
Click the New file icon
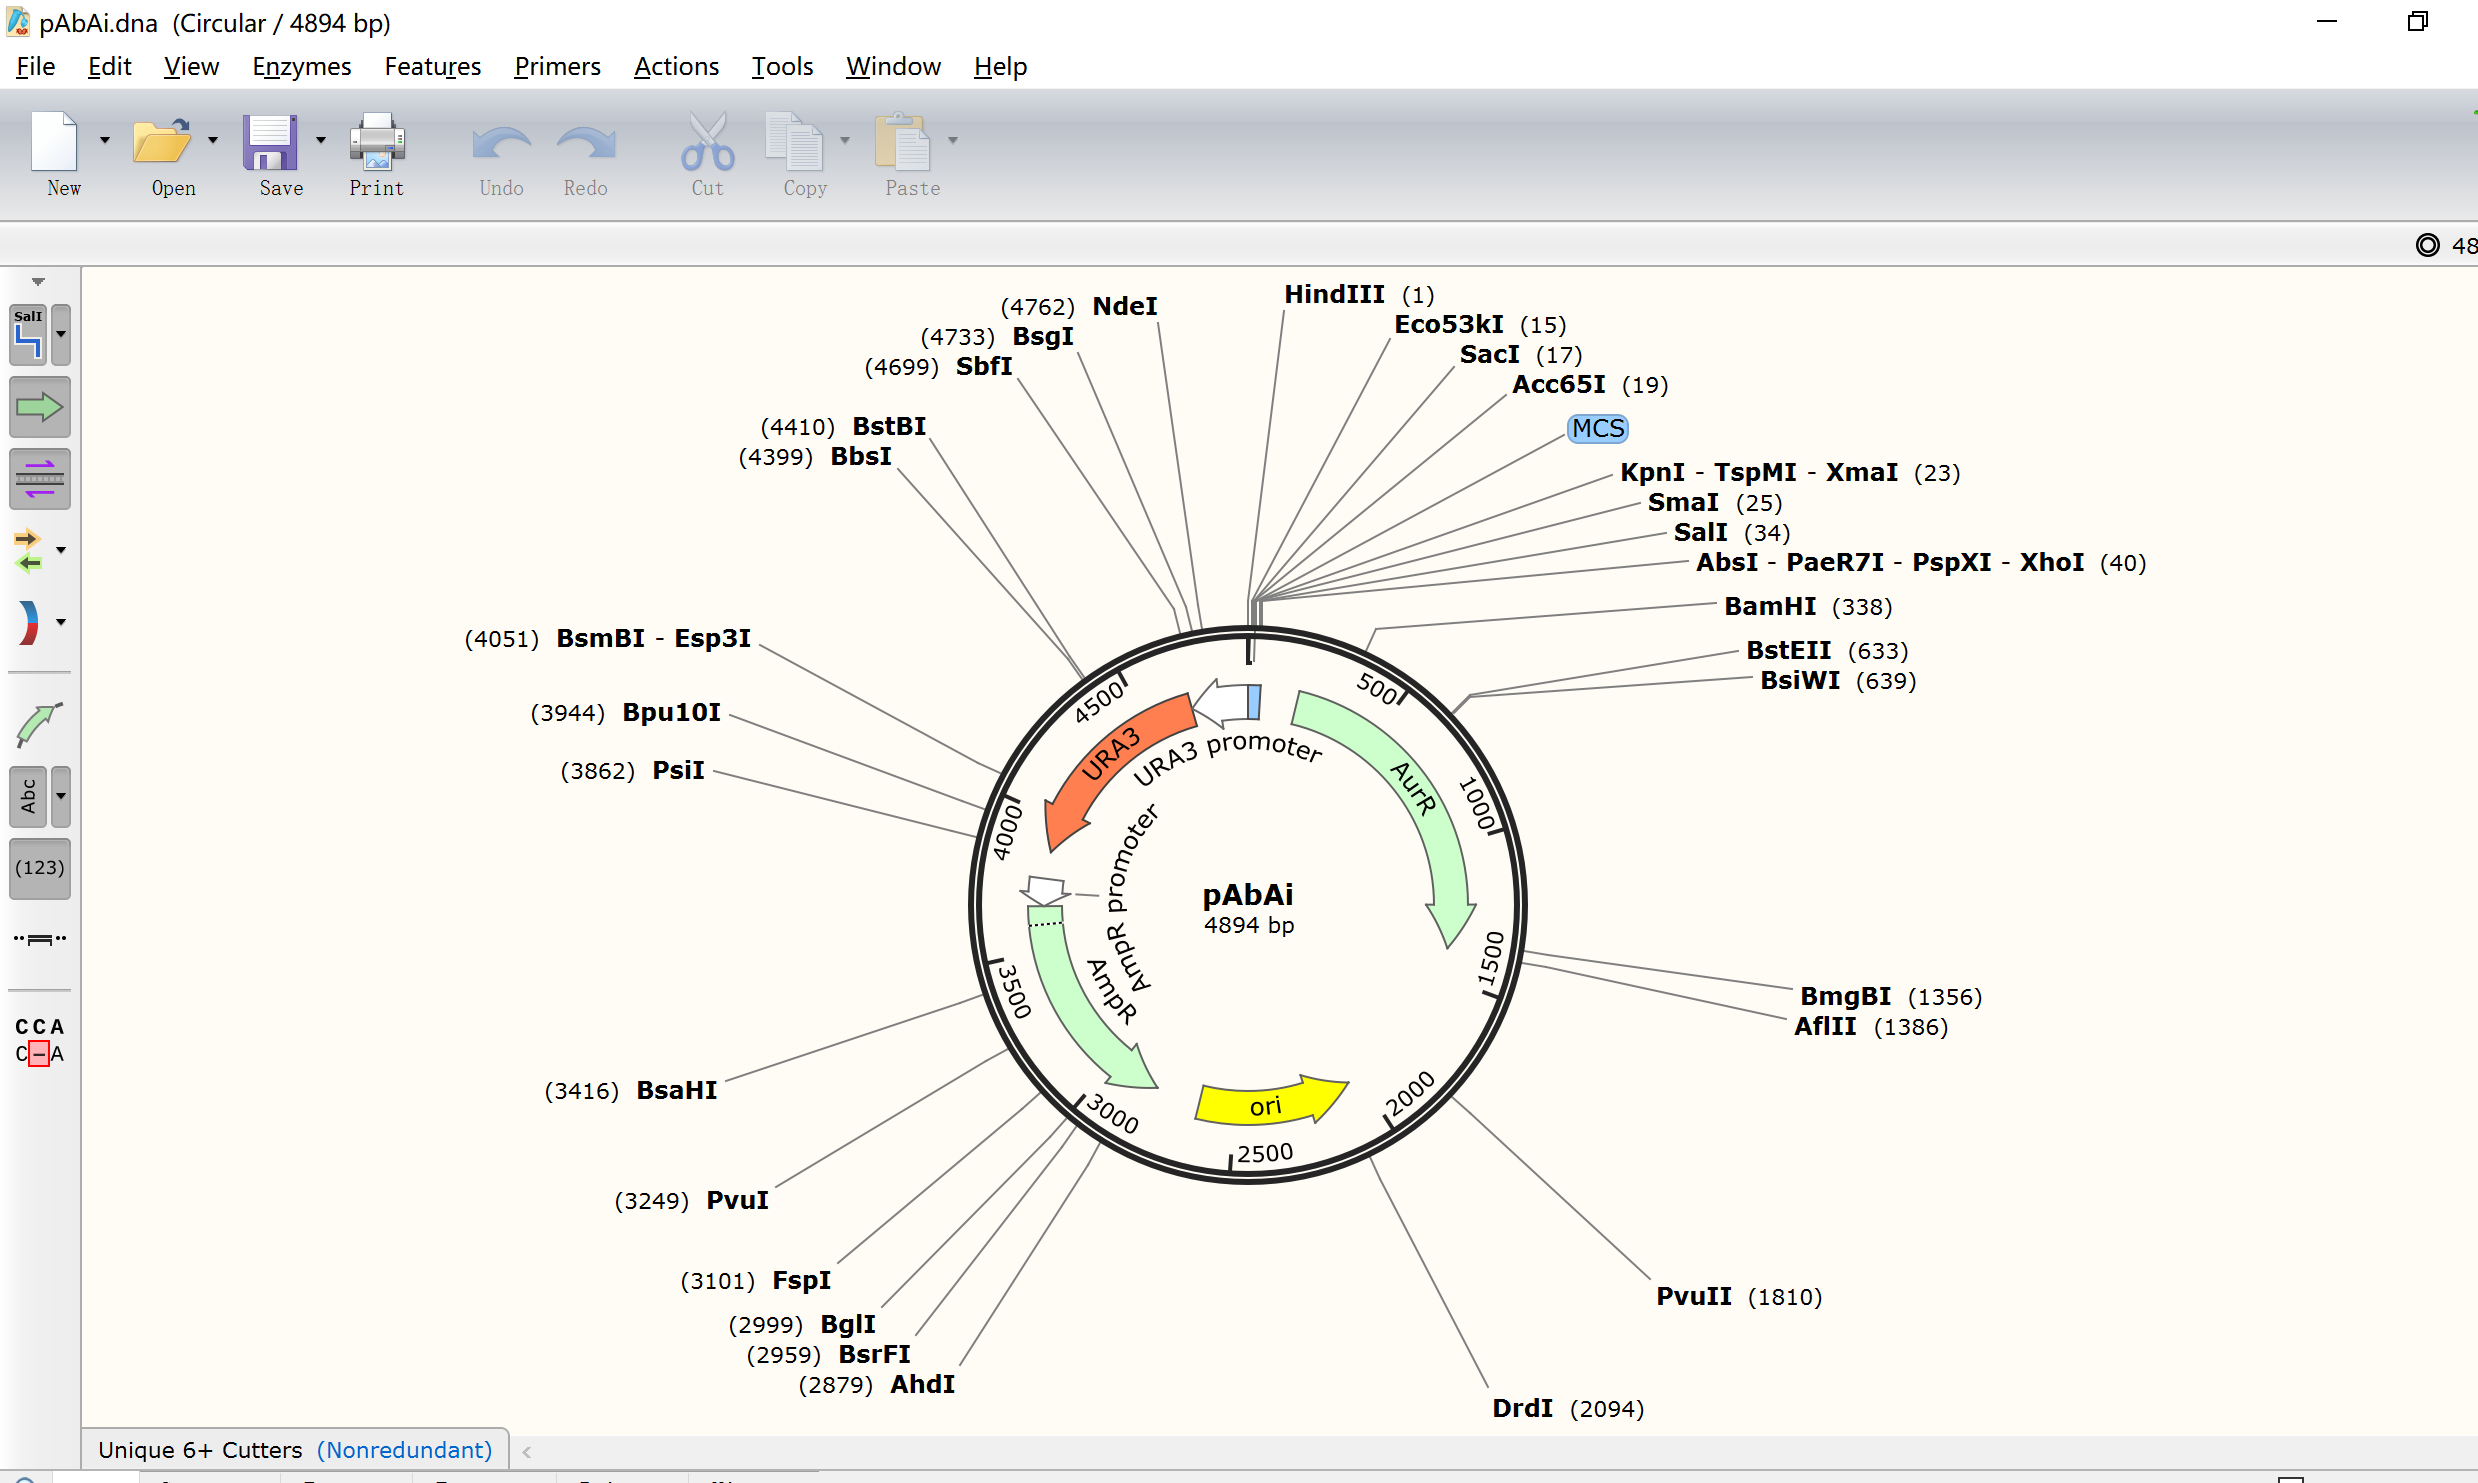(x=55, y=142)
